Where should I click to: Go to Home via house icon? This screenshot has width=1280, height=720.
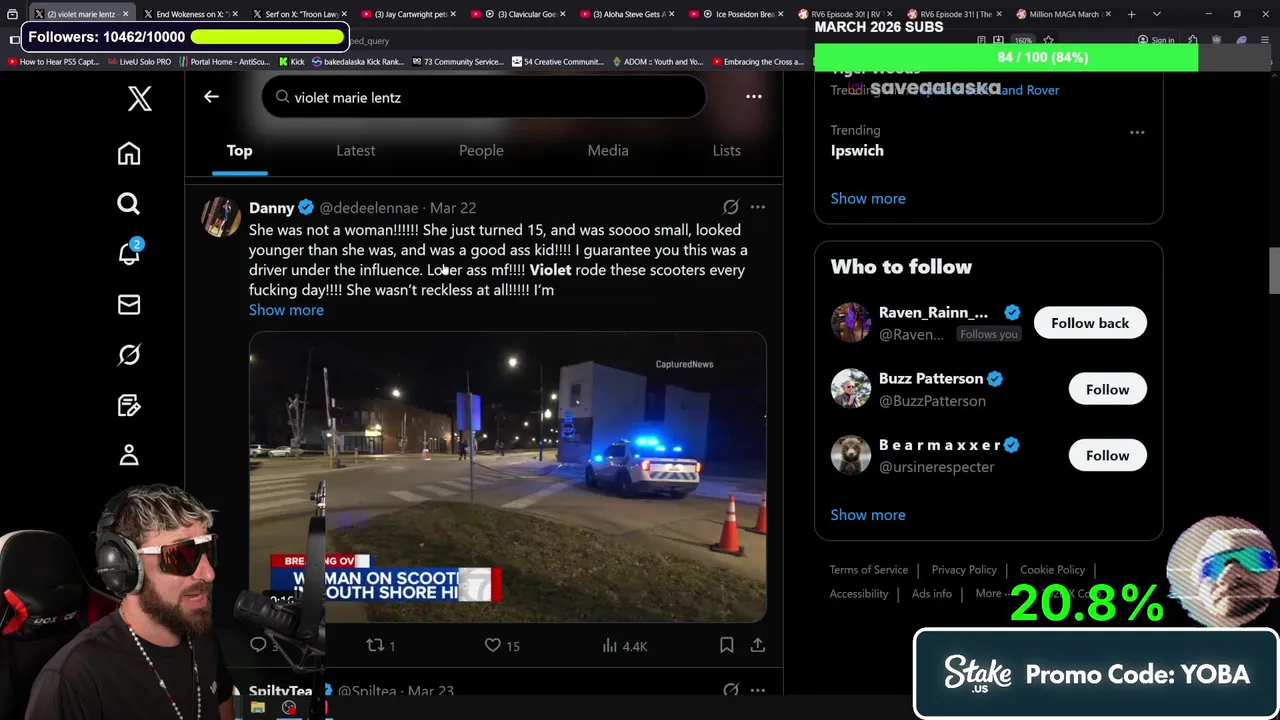click(x=129, y=153)
